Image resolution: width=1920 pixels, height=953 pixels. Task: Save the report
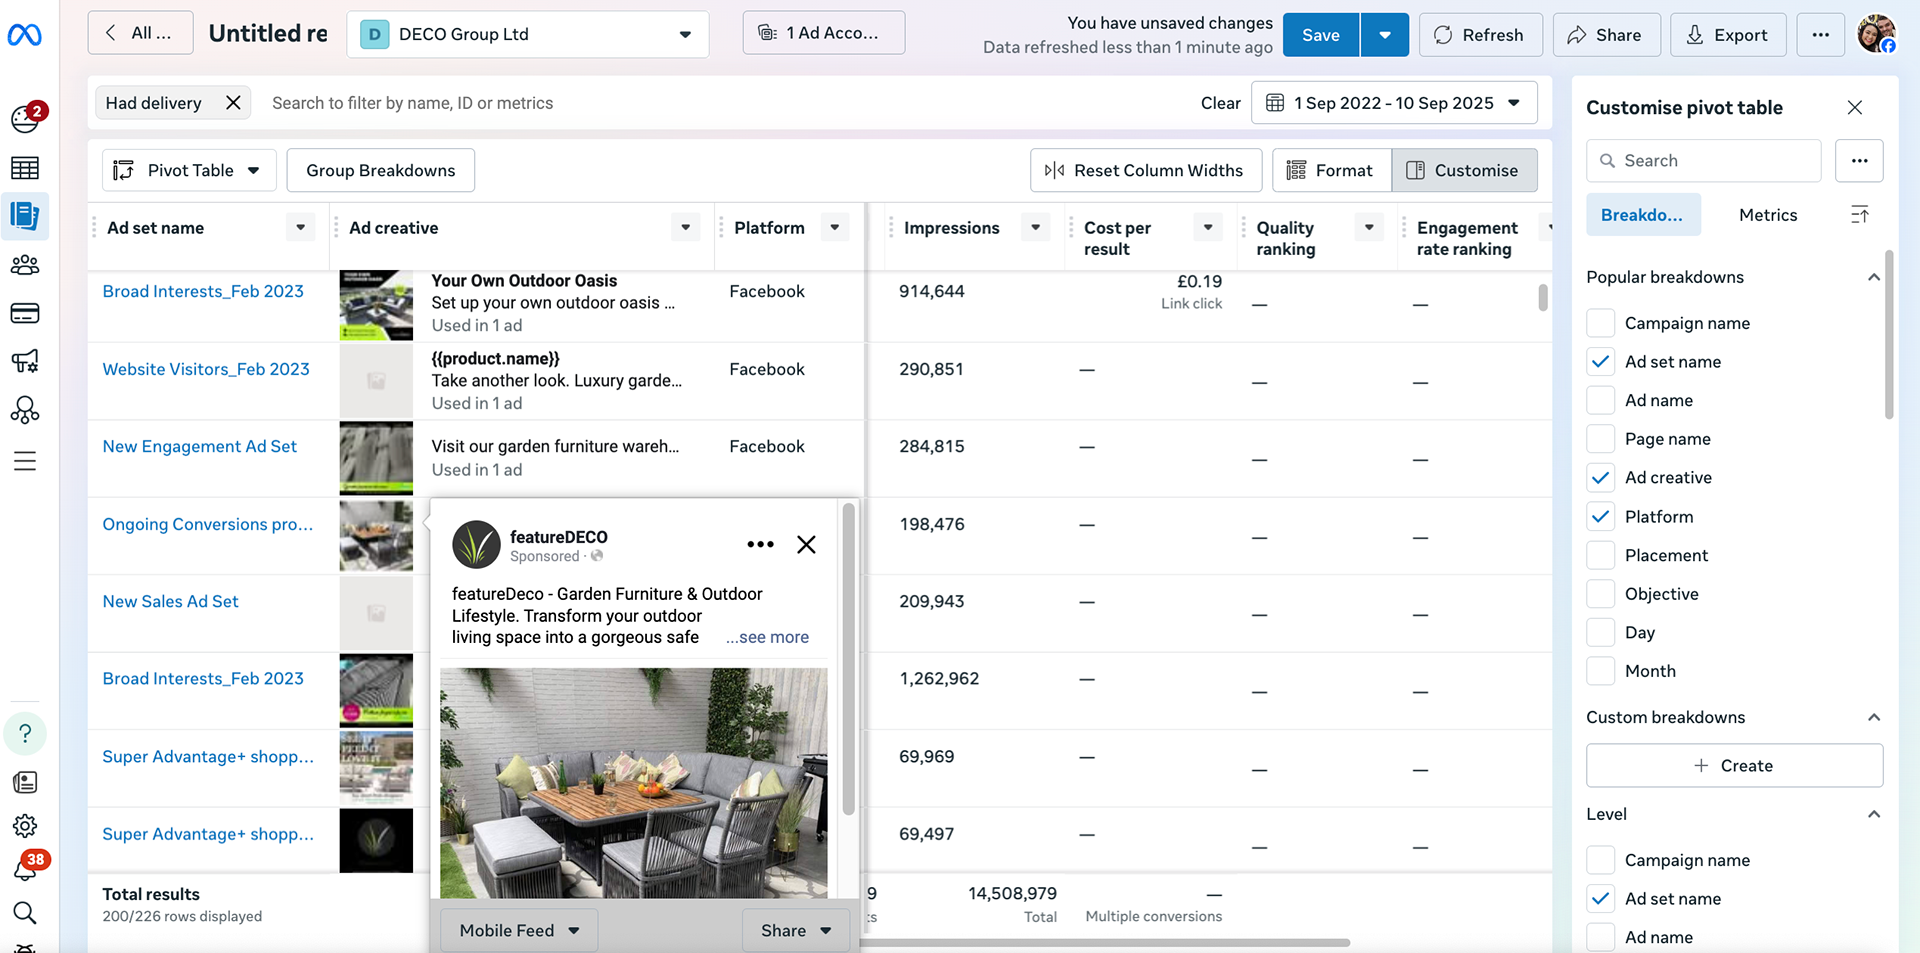pyautogui.click(x=1320, y=35)
